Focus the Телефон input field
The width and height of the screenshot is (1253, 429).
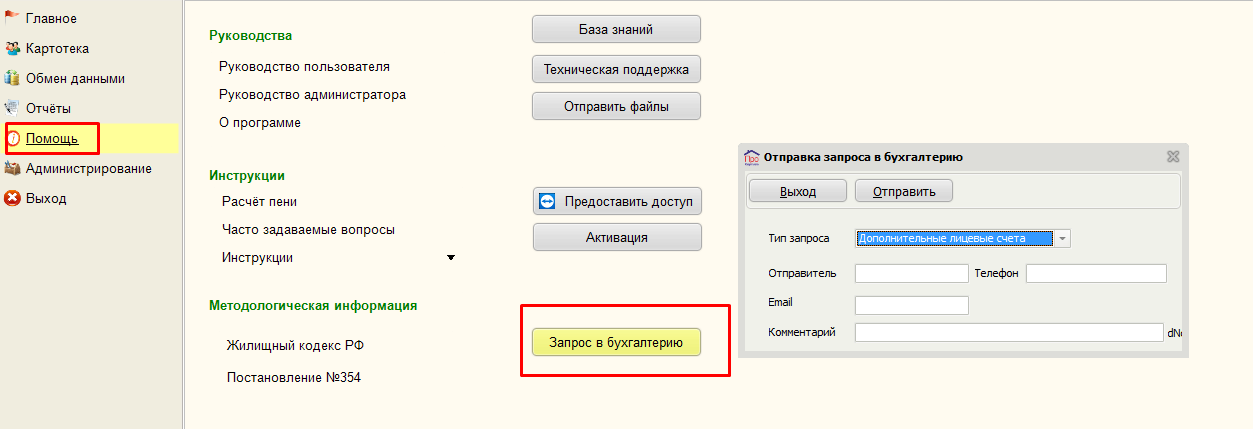click(x=1096, y=273)
